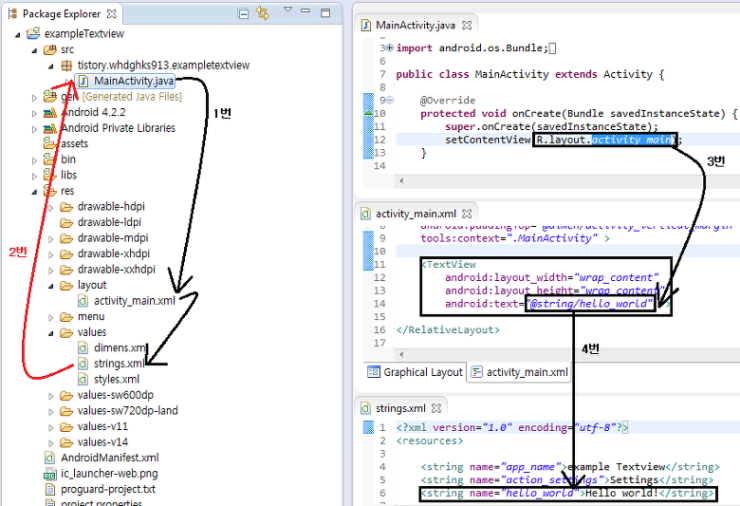Screen dimensions: 740x506
Task: Expand the libs folder
Action: click(x=34, y=176)
